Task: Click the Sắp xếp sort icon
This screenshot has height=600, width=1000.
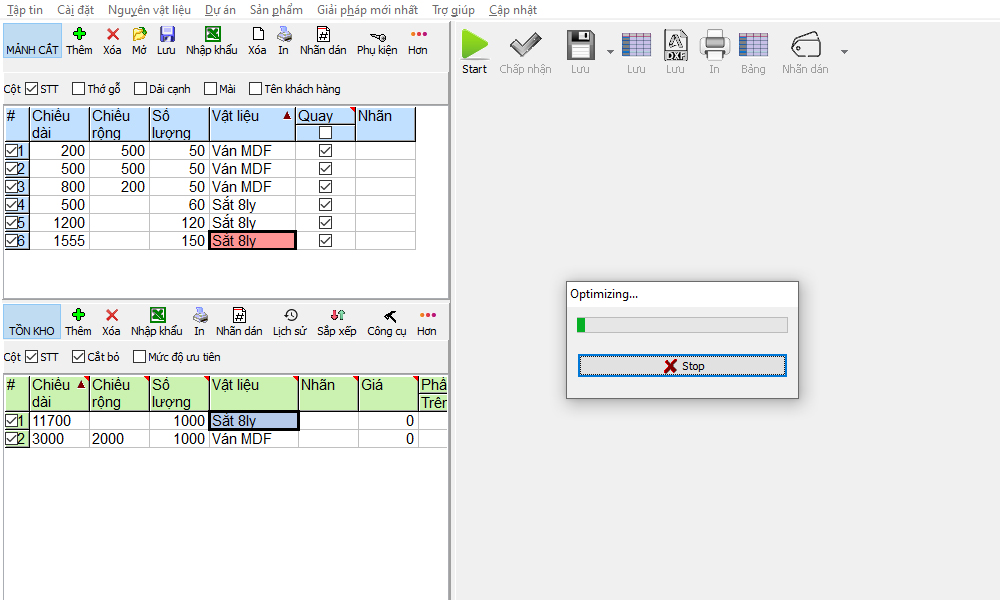Action: pyautogui.click(x=337, y=316)
